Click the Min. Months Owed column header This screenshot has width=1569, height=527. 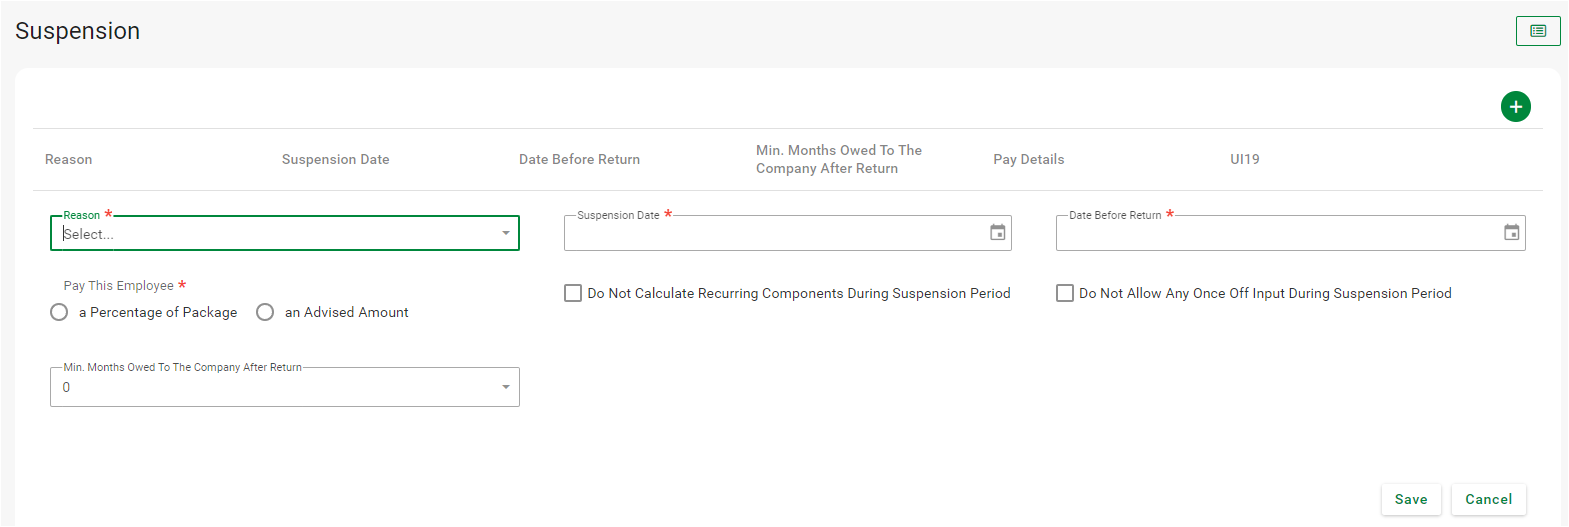[838, 159]
